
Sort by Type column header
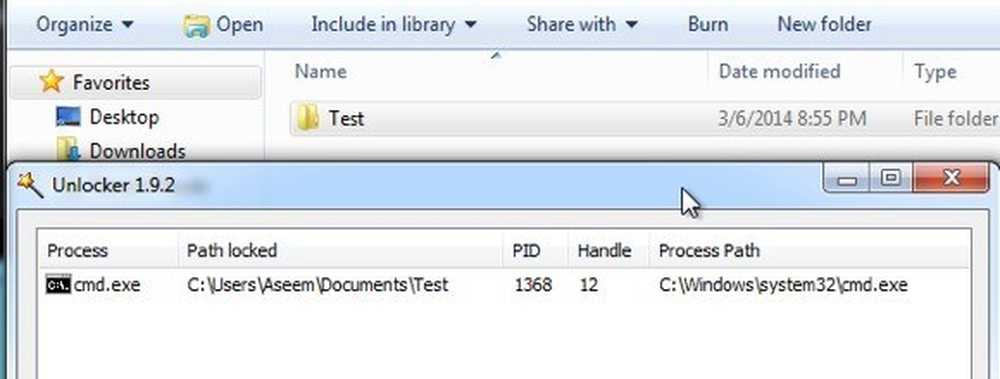[x=951, y=71]
